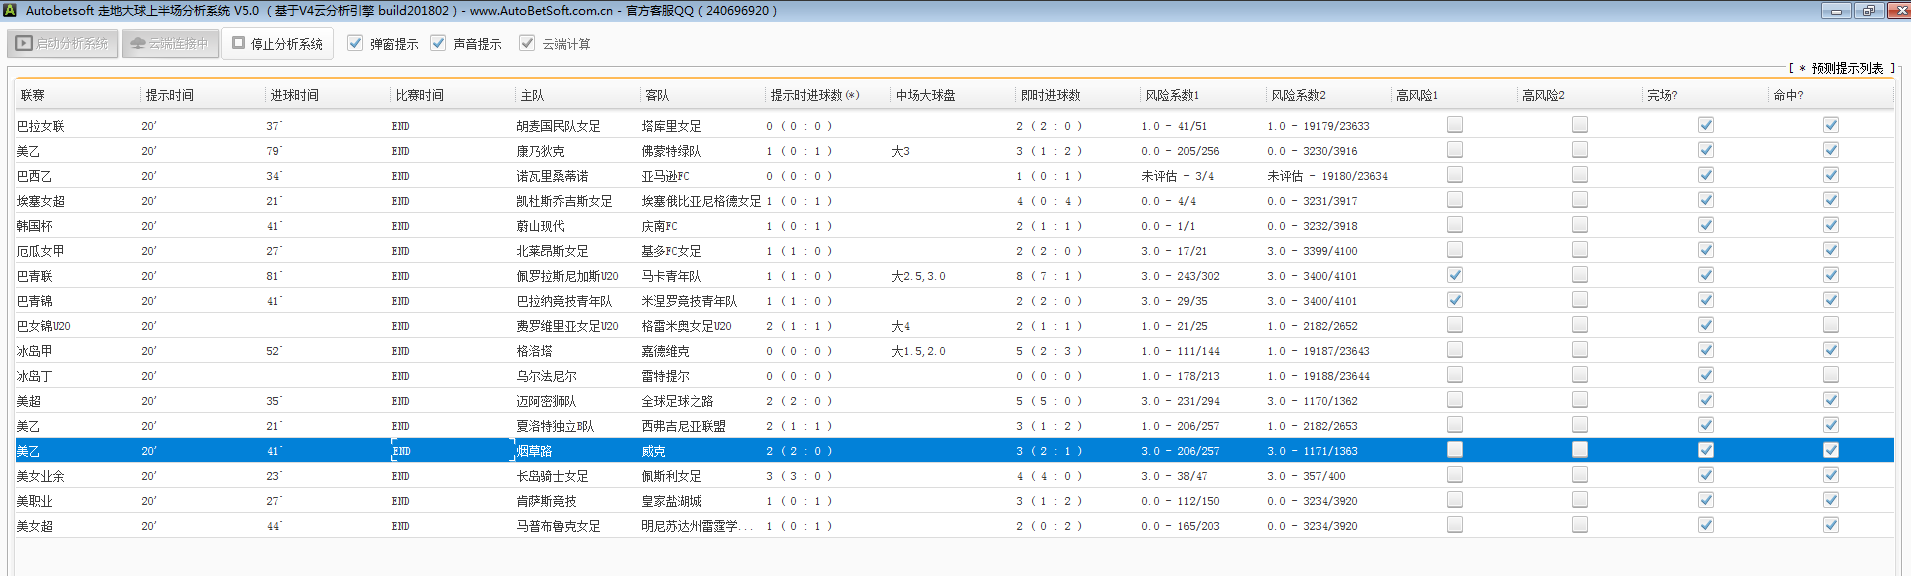Viewport: 1911px width, 576px height.
Task: Click the Autobetsoft app icon in title bar
Action: [x=10, y=10]
